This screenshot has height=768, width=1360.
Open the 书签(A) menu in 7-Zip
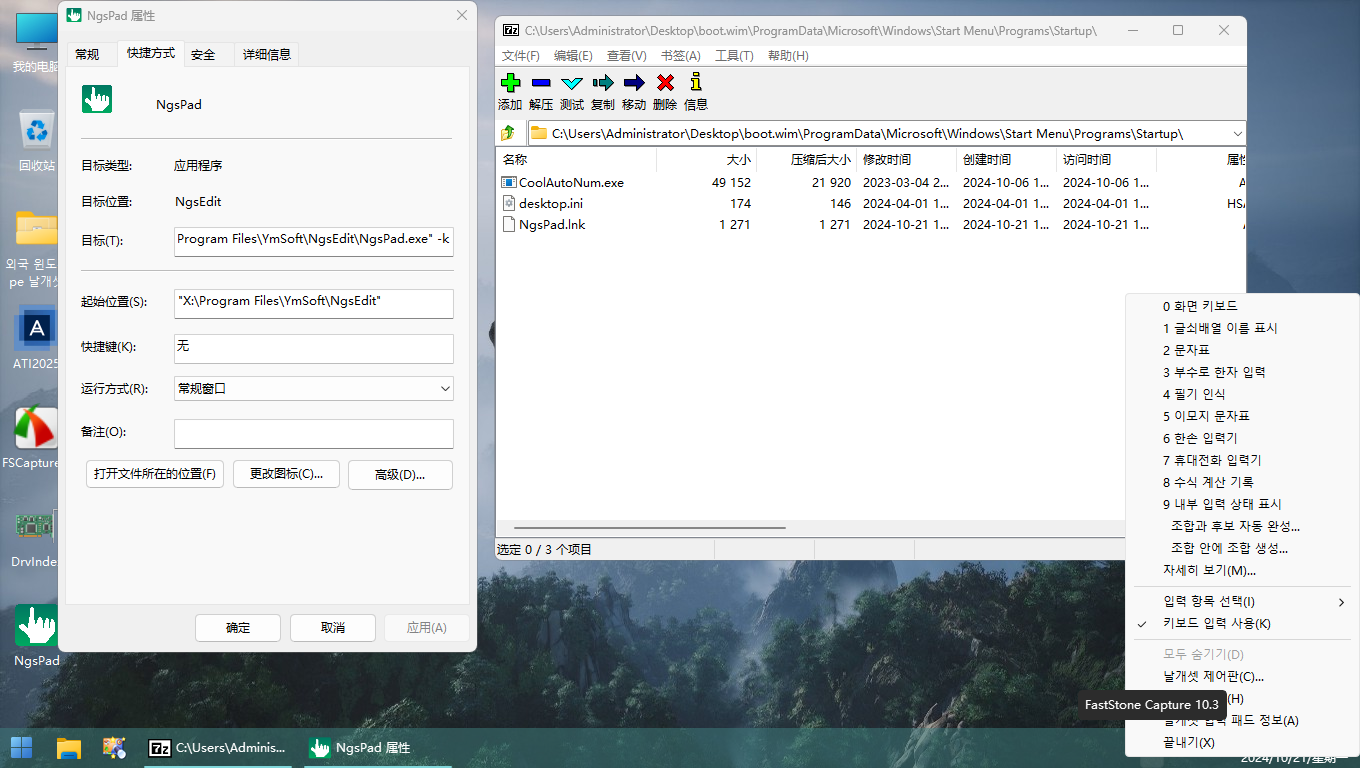[680, 56]
